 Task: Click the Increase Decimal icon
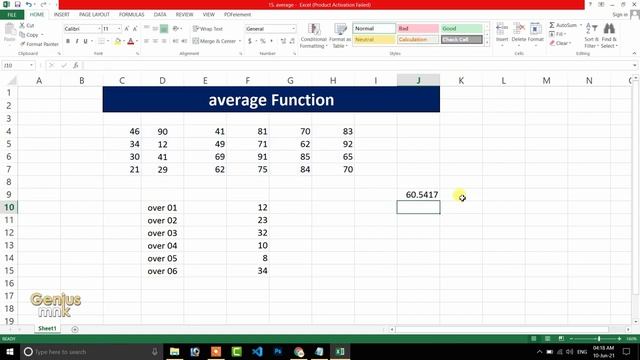point(283,41)
